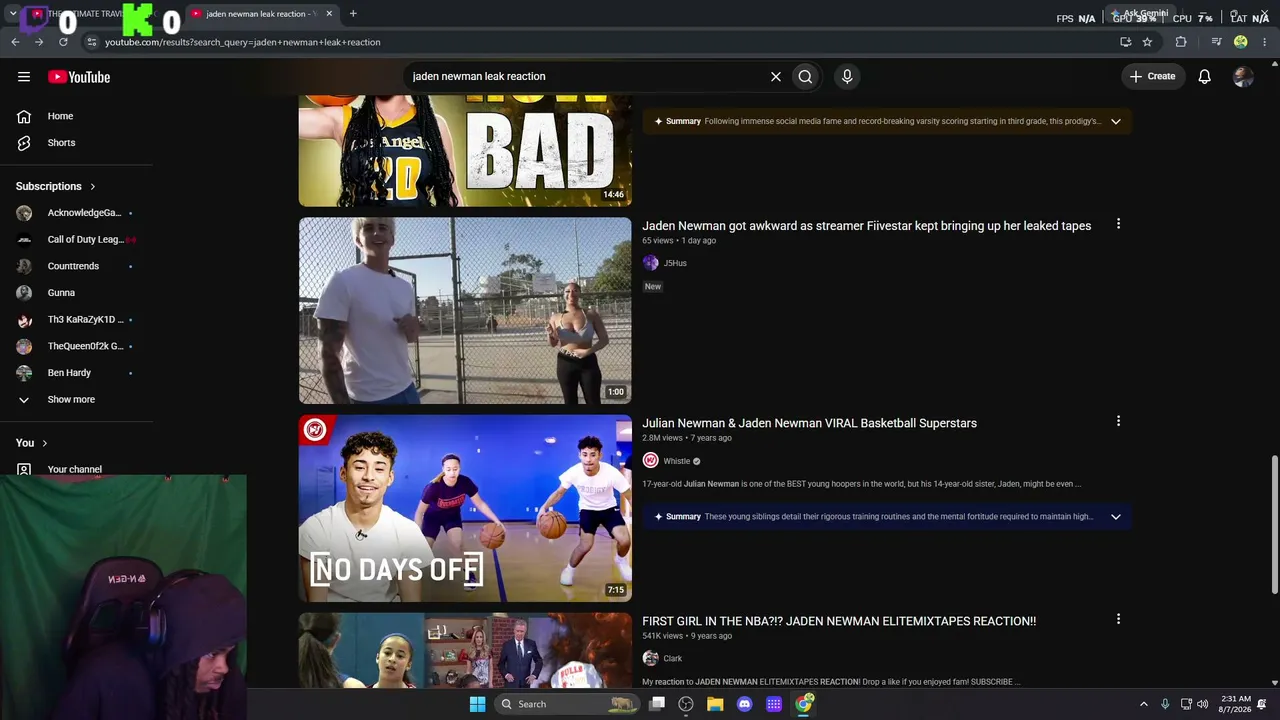This screenshot has height=720, width=1280.
Task: Click the YouTube logo
Action: 79,77
